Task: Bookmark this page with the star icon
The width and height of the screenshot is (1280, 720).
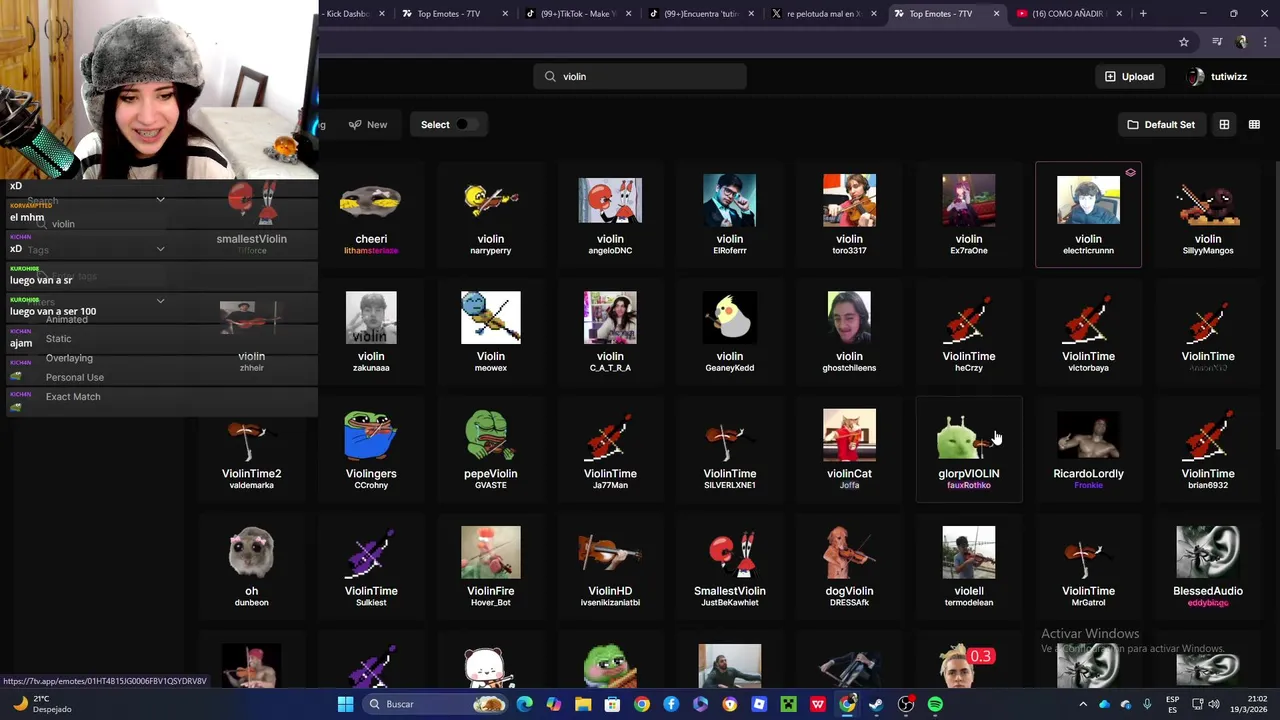Action: [1184, 42]
